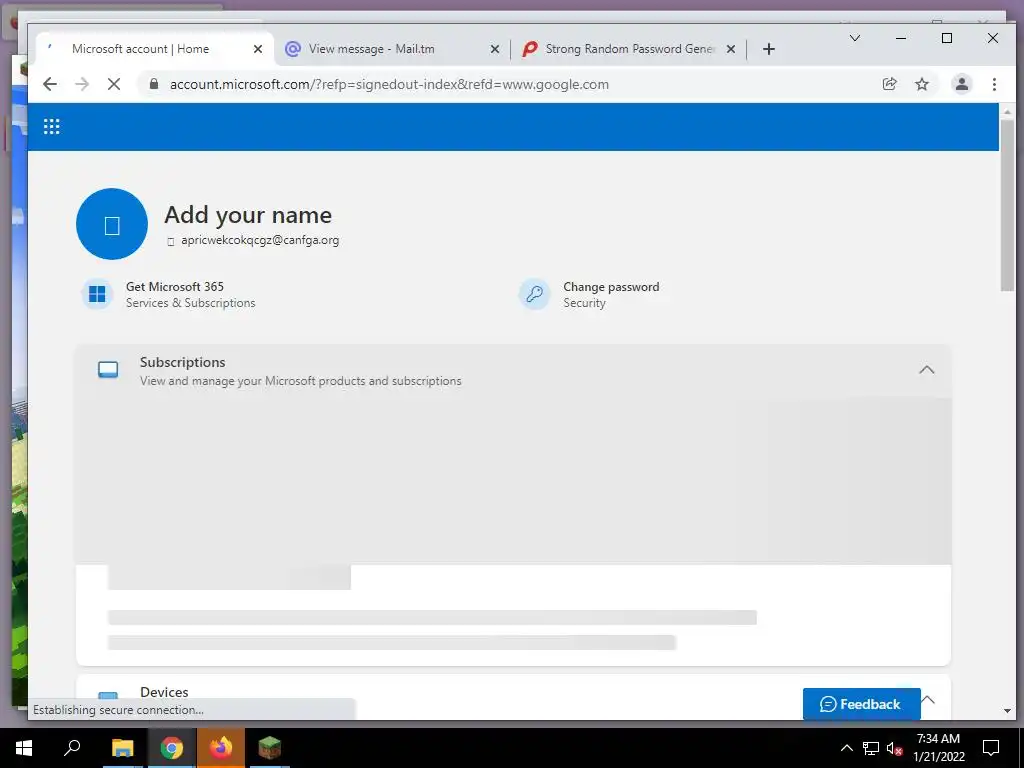
Task: Open the notification center icon
Action: [x=991, y=748]
